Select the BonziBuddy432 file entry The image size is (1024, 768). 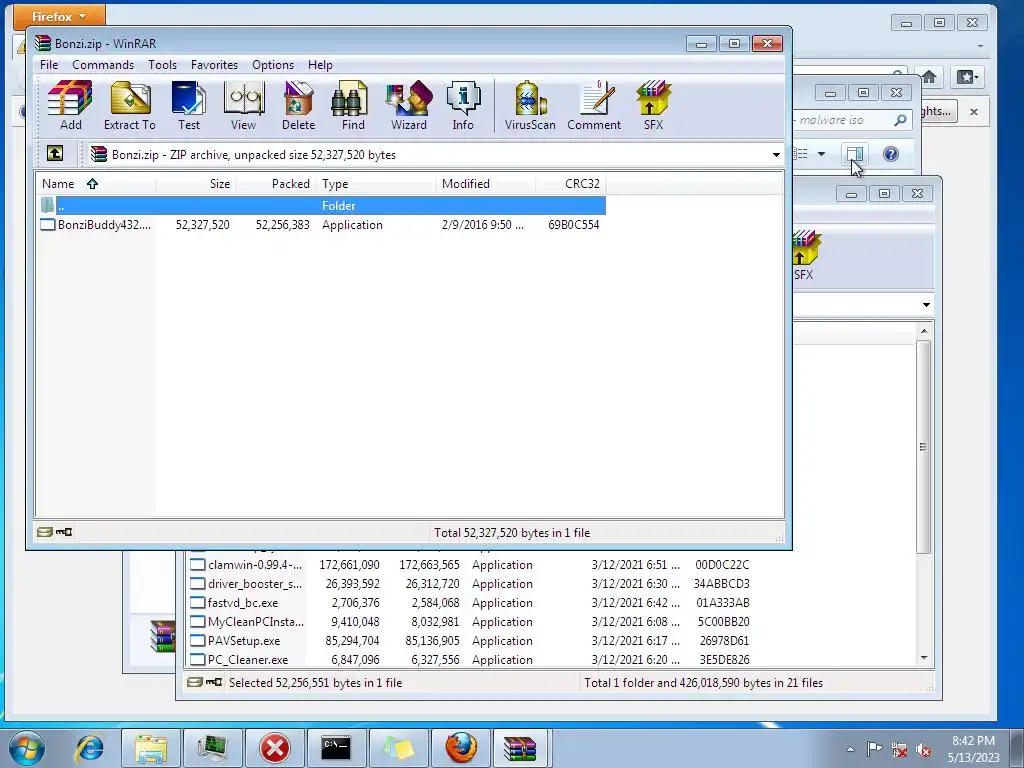click(x=322, y=225)
